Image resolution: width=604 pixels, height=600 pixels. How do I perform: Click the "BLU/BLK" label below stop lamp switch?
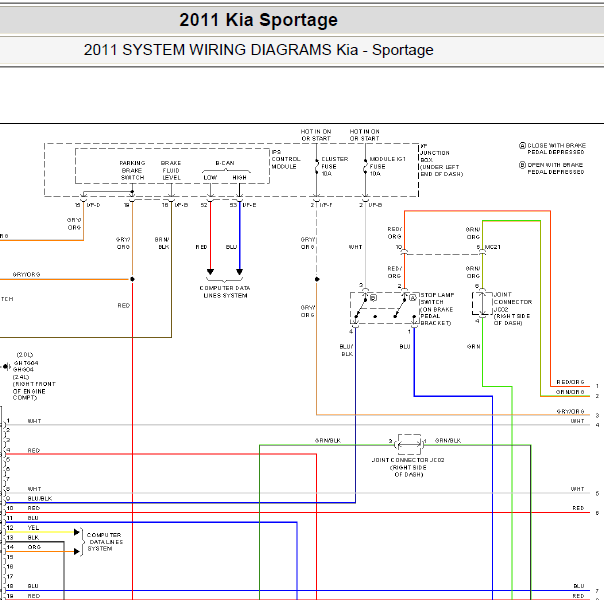pyautogui.click(x=346, y=350)
